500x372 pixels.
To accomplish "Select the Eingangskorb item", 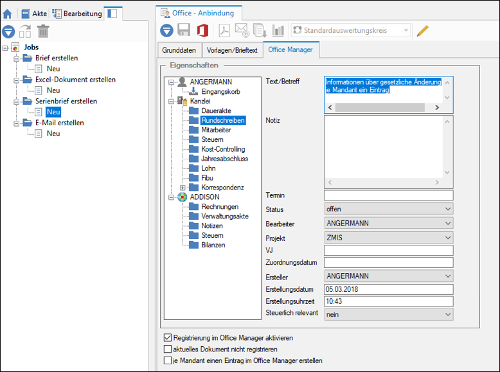I will tap(221, 92).
